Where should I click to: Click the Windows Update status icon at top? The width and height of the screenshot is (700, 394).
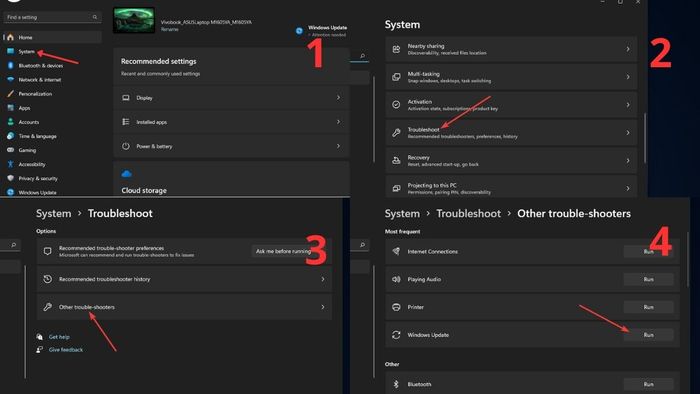(x=299, y=31)
